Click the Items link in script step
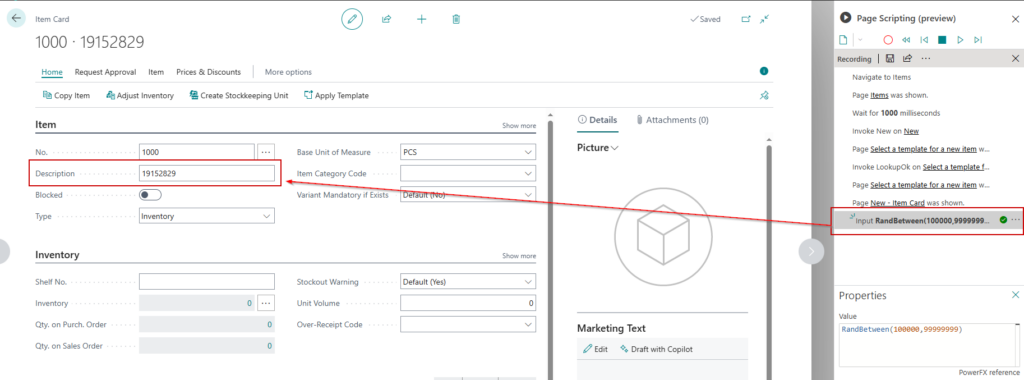1024x380 pixels. tap(879, 95)
